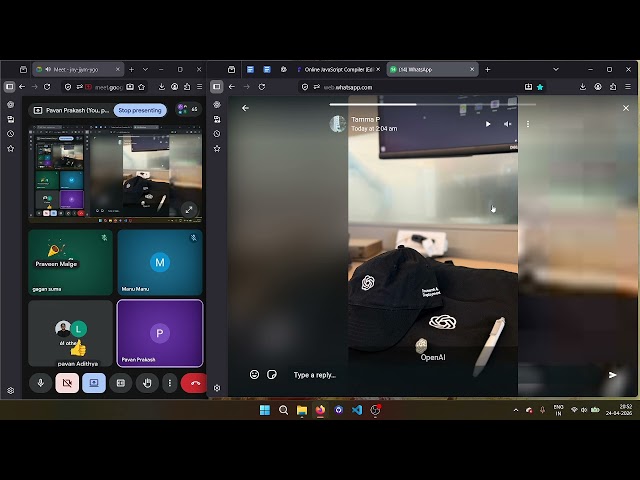640x480 pixels.
Task: Toggle the cyan bookmark star for WhatsApp
Action: 540,87
